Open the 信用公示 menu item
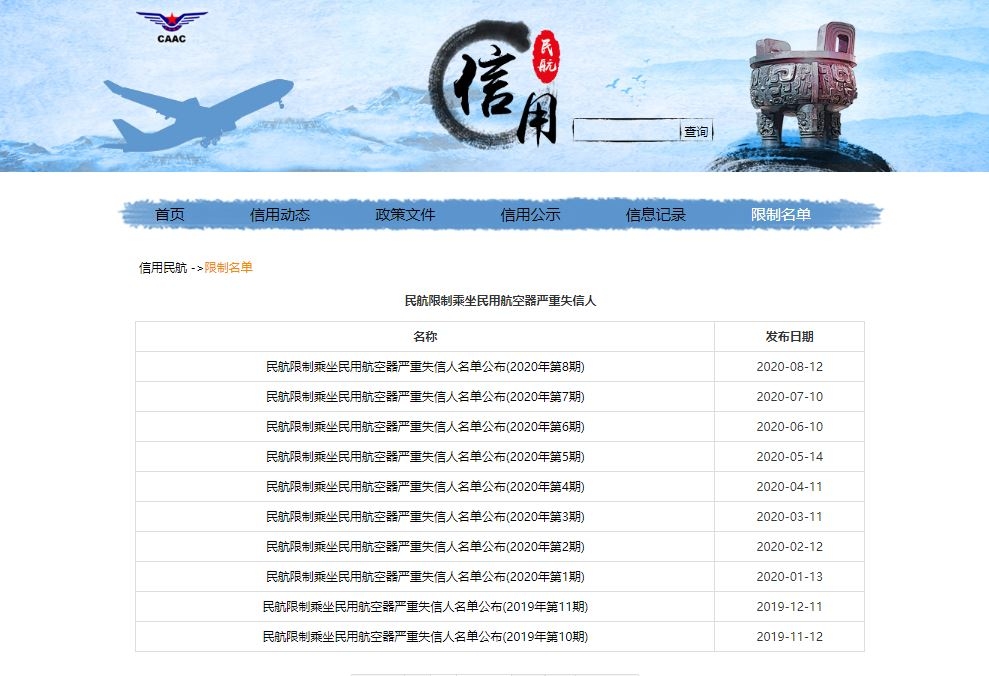The height and width of the screenshot is (676, 989). (530, 215)
